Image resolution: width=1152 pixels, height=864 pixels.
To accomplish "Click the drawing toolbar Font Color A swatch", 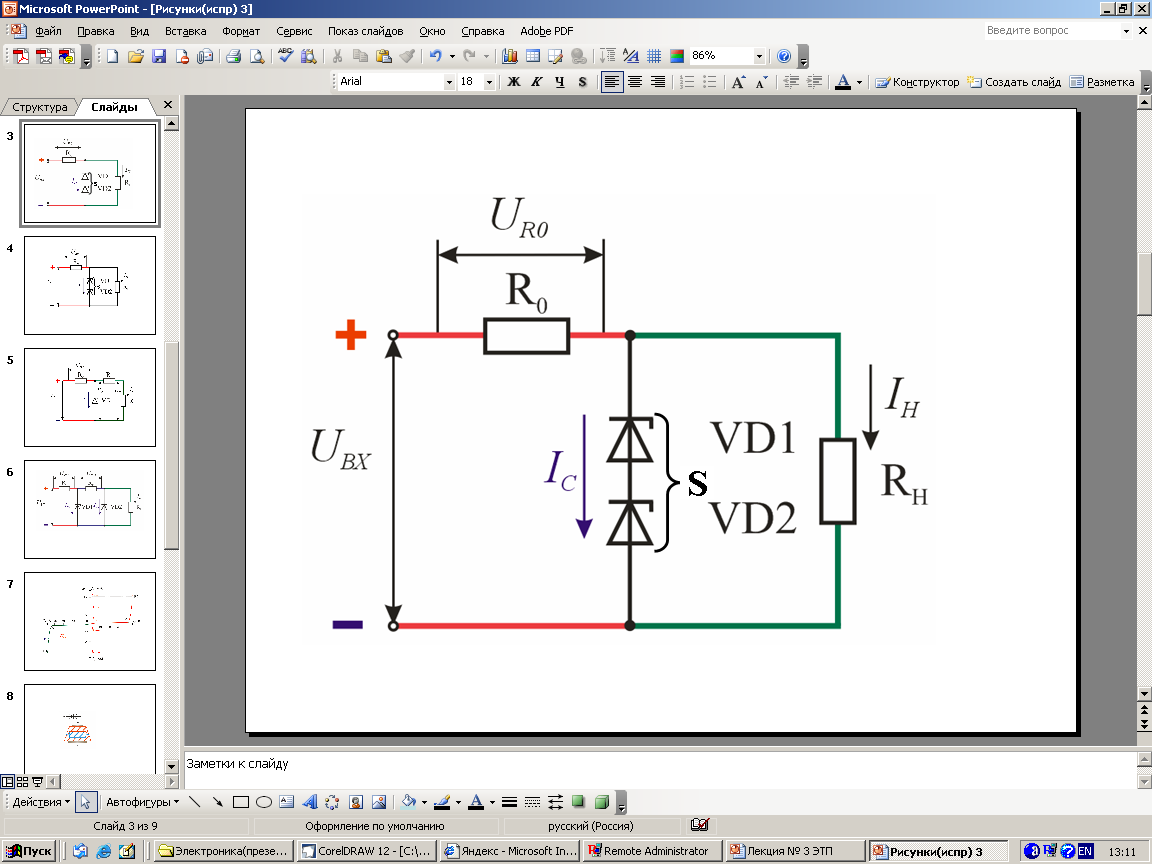I will pos(476,802).
